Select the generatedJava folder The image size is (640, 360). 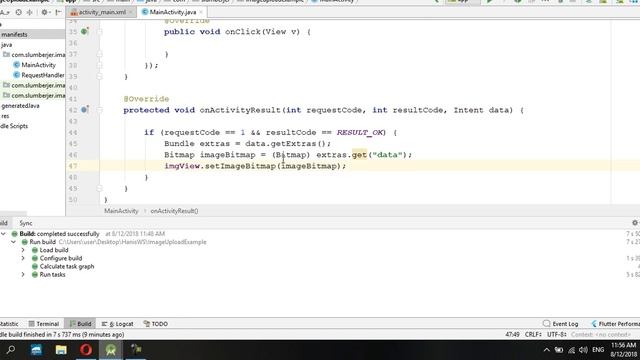click(20, 106)
